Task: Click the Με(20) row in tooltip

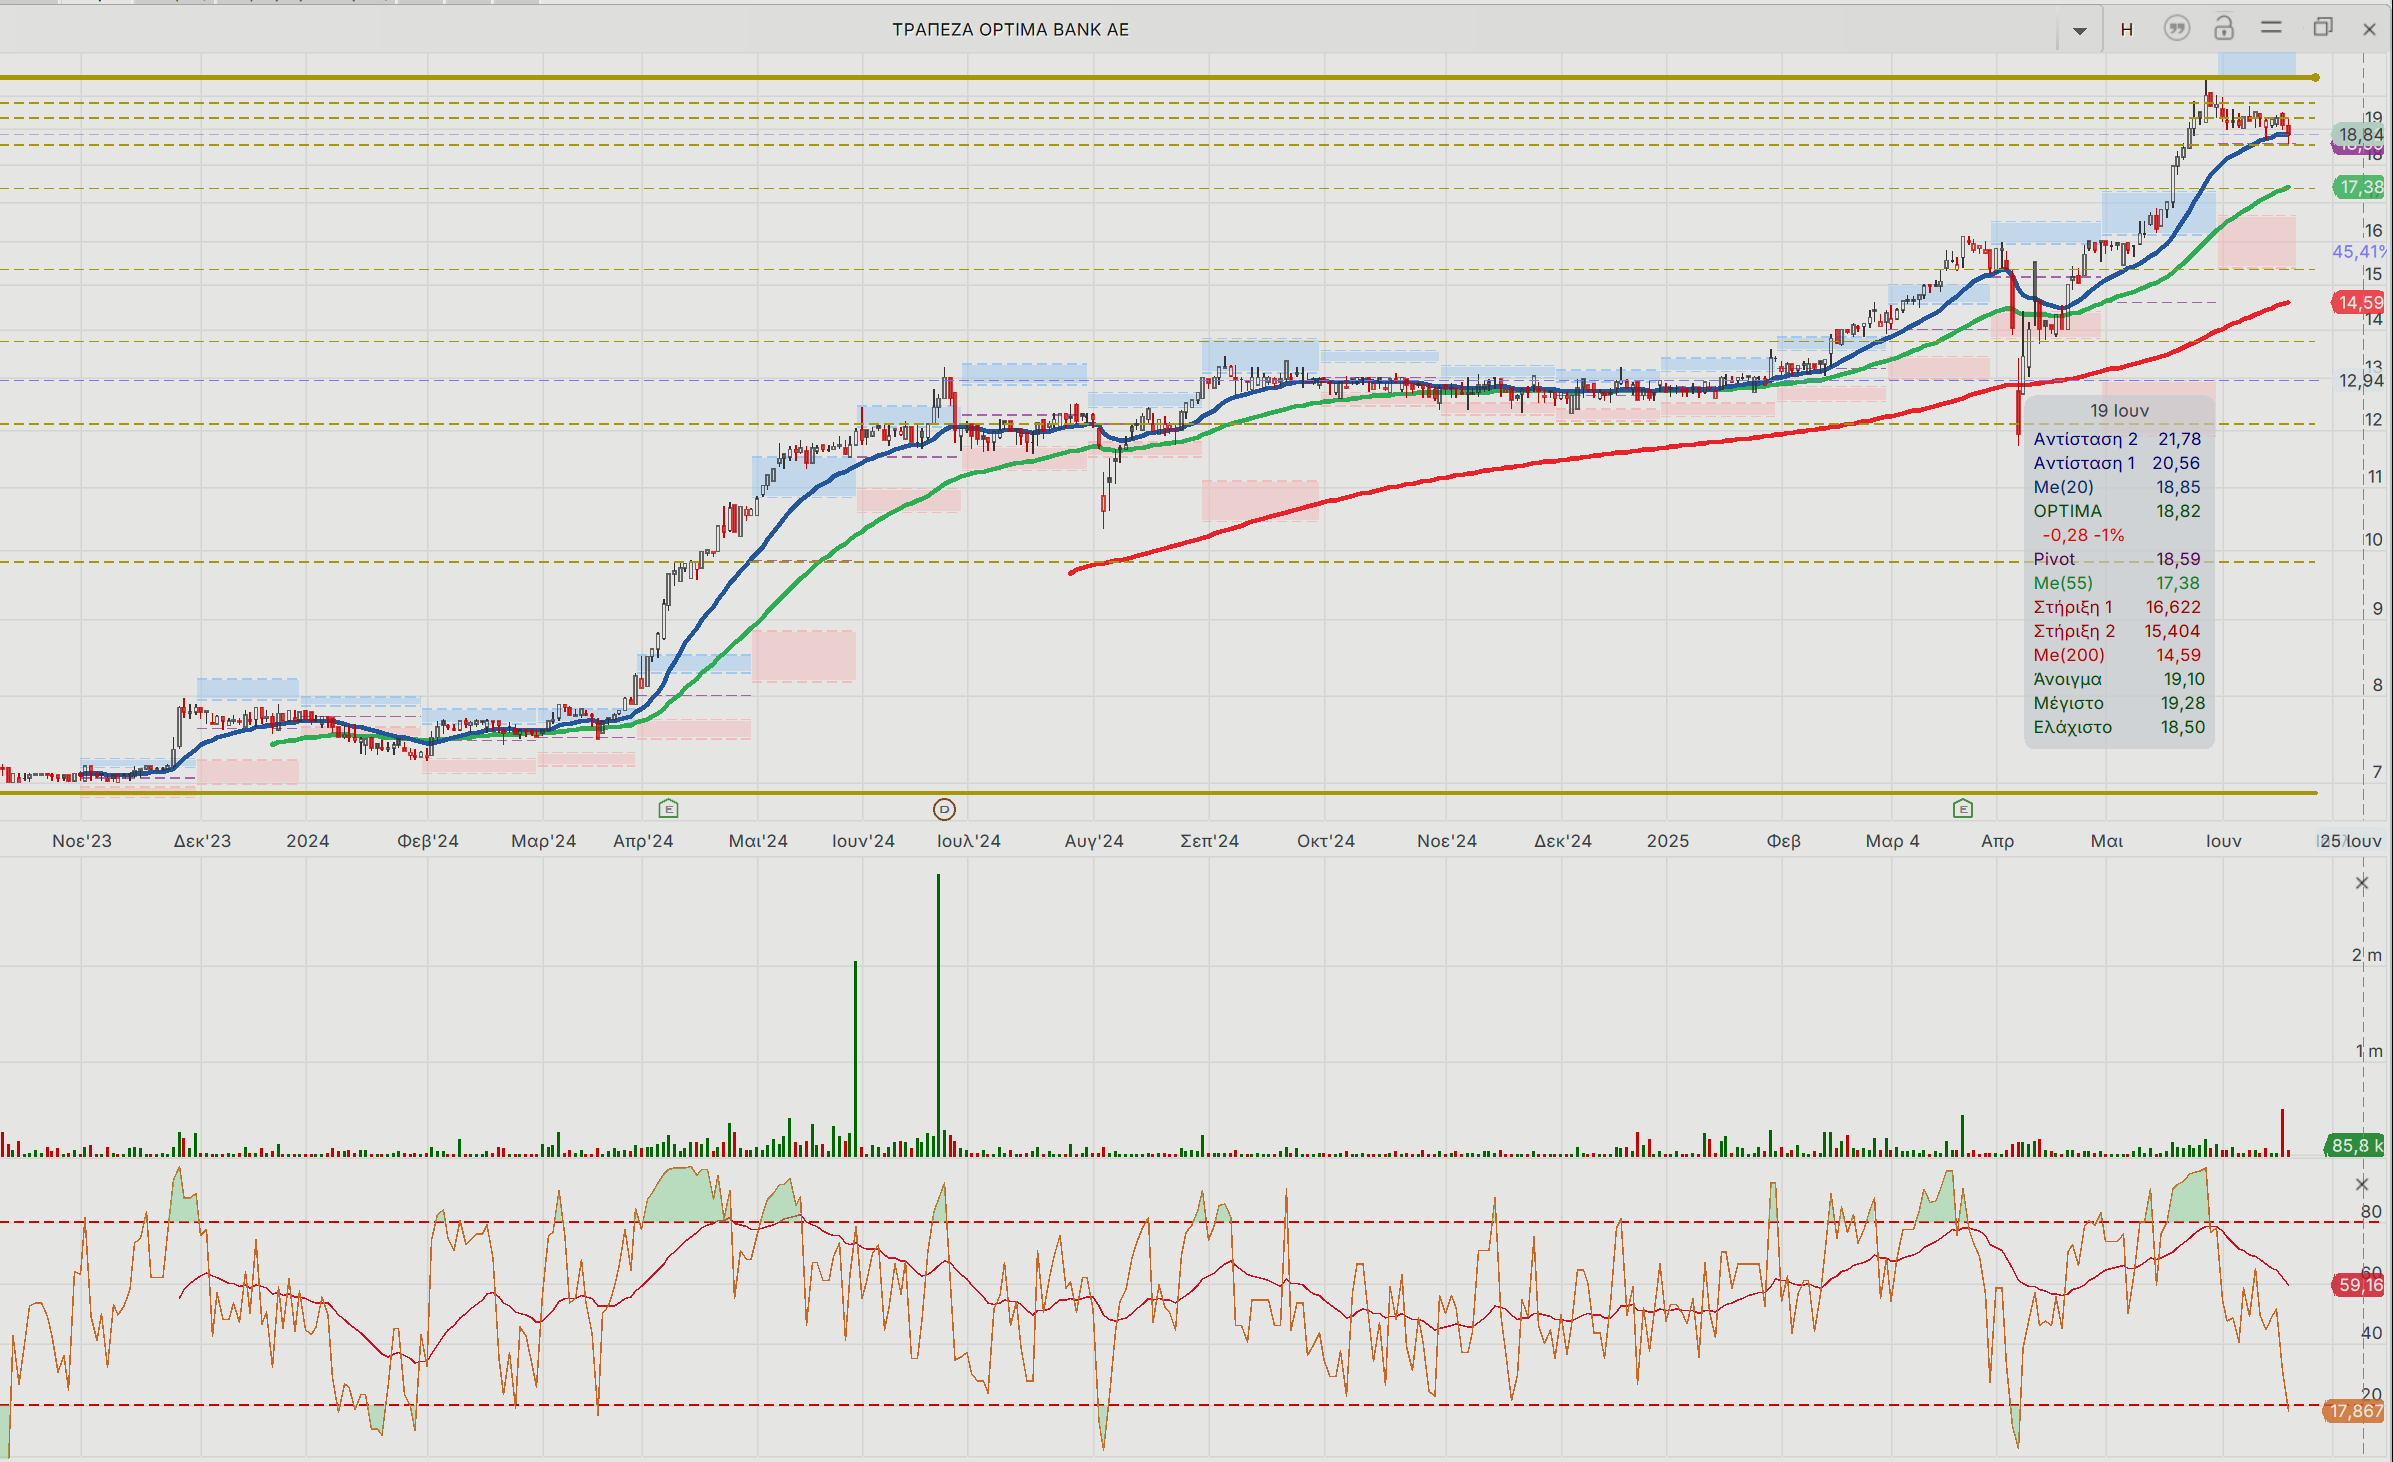Action: click(2118, 487)
